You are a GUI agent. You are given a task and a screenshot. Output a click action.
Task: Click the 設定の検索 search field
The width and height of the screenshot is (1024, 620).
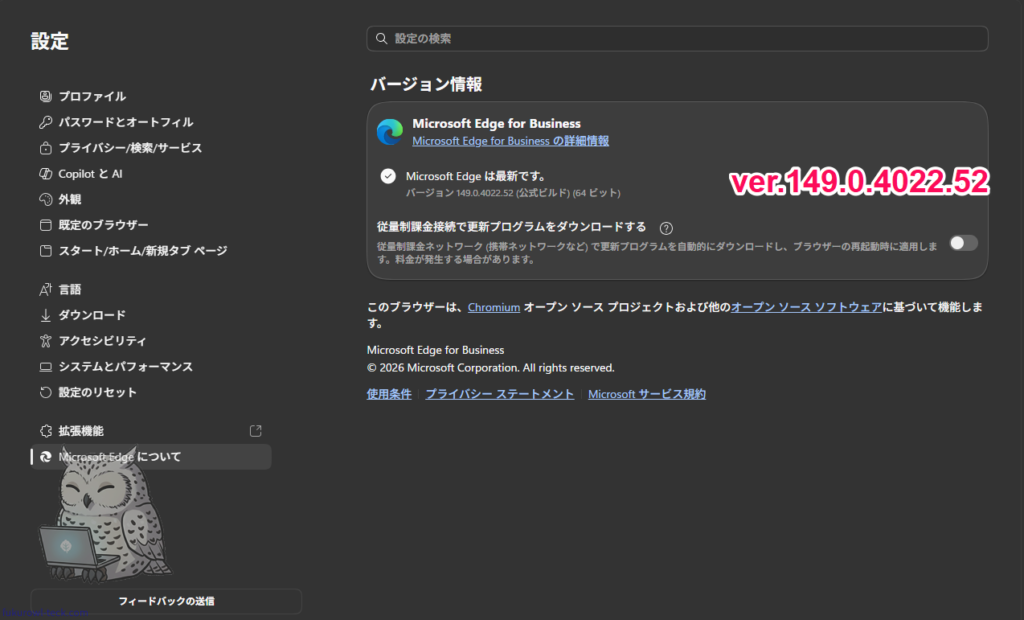(677, 39)
